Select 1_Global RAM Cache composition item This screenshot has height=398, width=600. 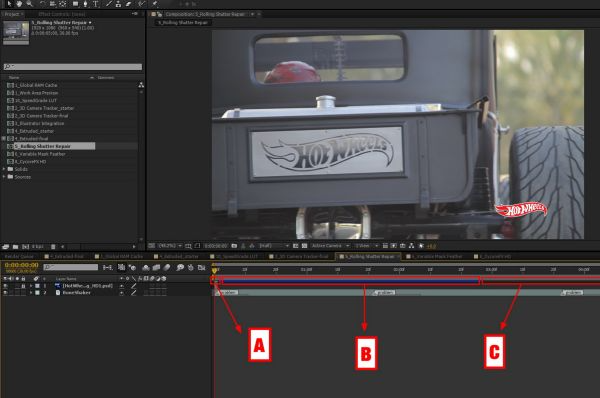[x=36, y=85]
